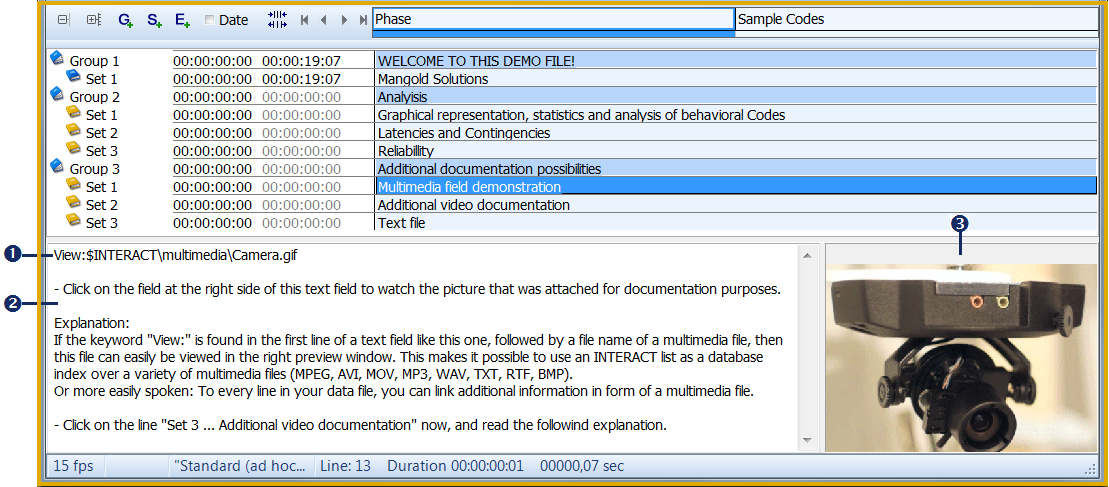This screenshot has width=1109, height=487.
Task: Click Group 2 start time 00:00:00:00
Action: 212,98
